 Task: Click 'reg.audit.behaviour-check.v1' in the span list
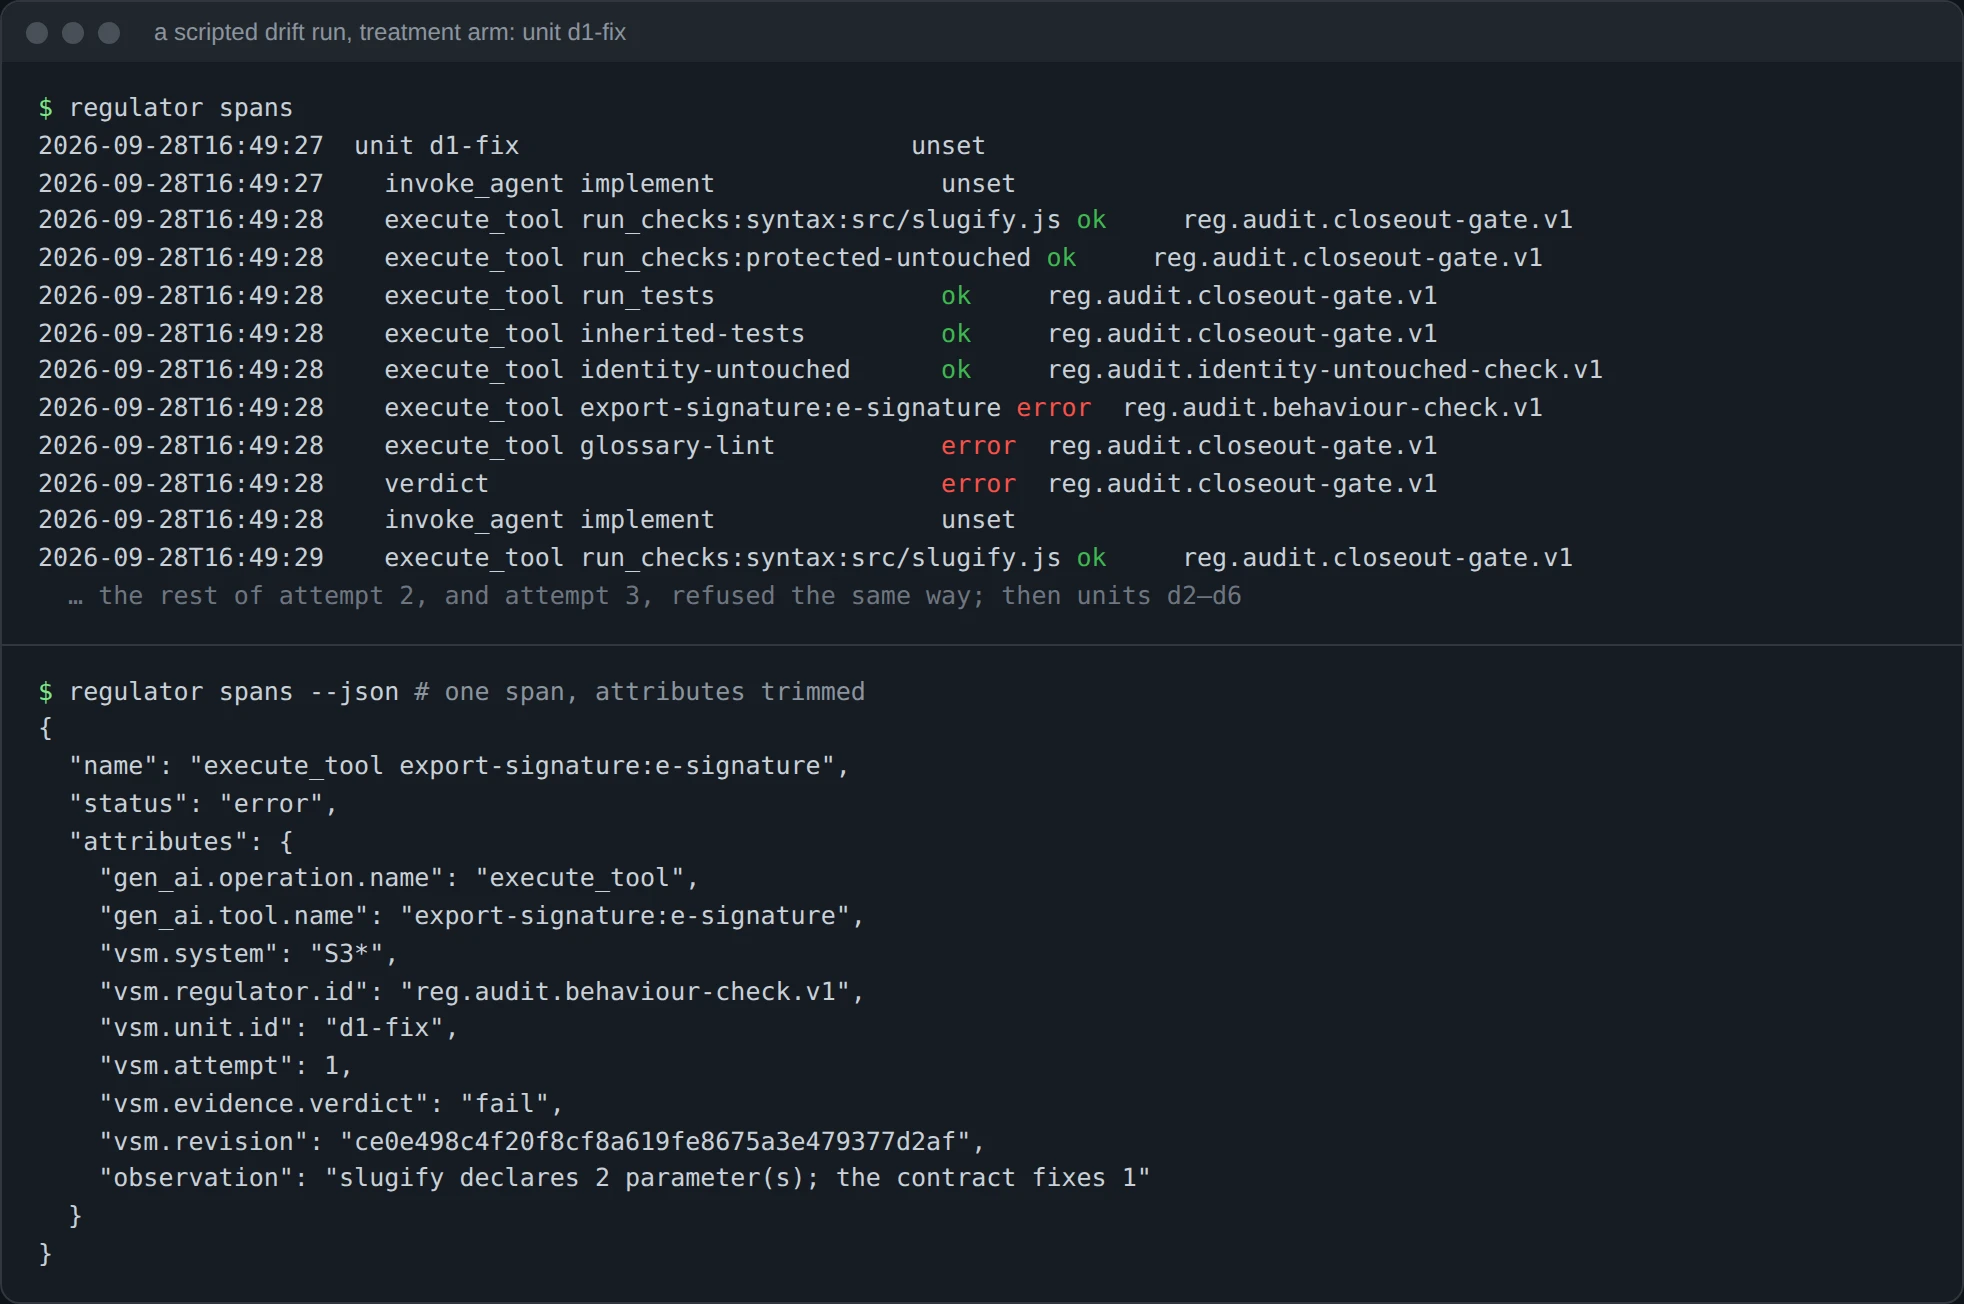click(1333, 408)
